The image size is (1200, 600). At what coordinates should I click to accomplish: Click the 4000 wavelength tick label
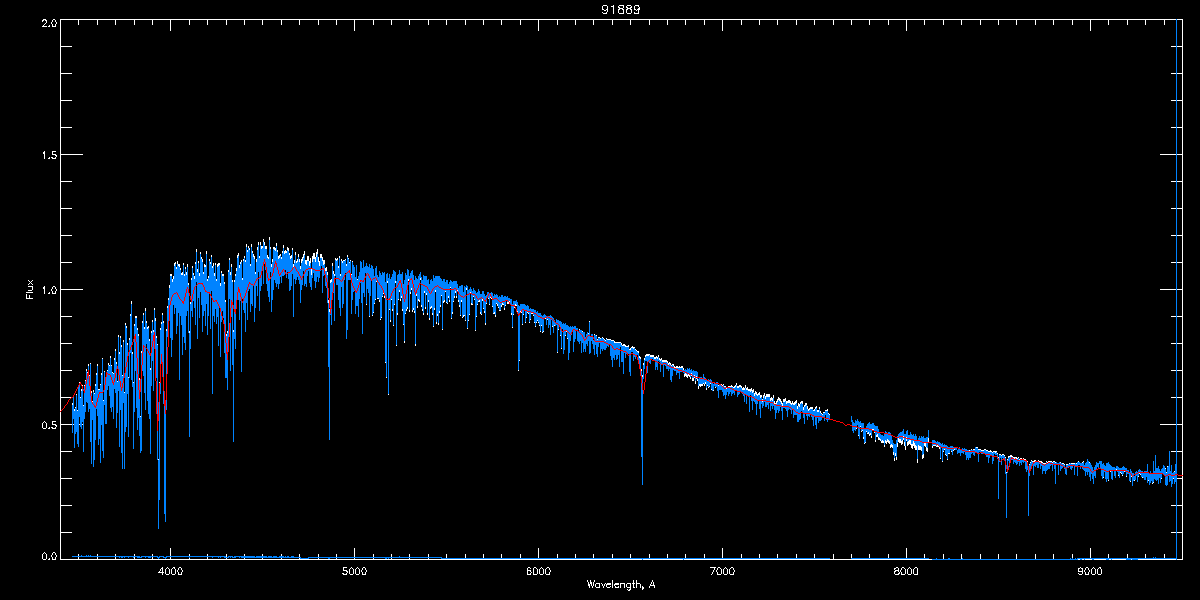170,572
